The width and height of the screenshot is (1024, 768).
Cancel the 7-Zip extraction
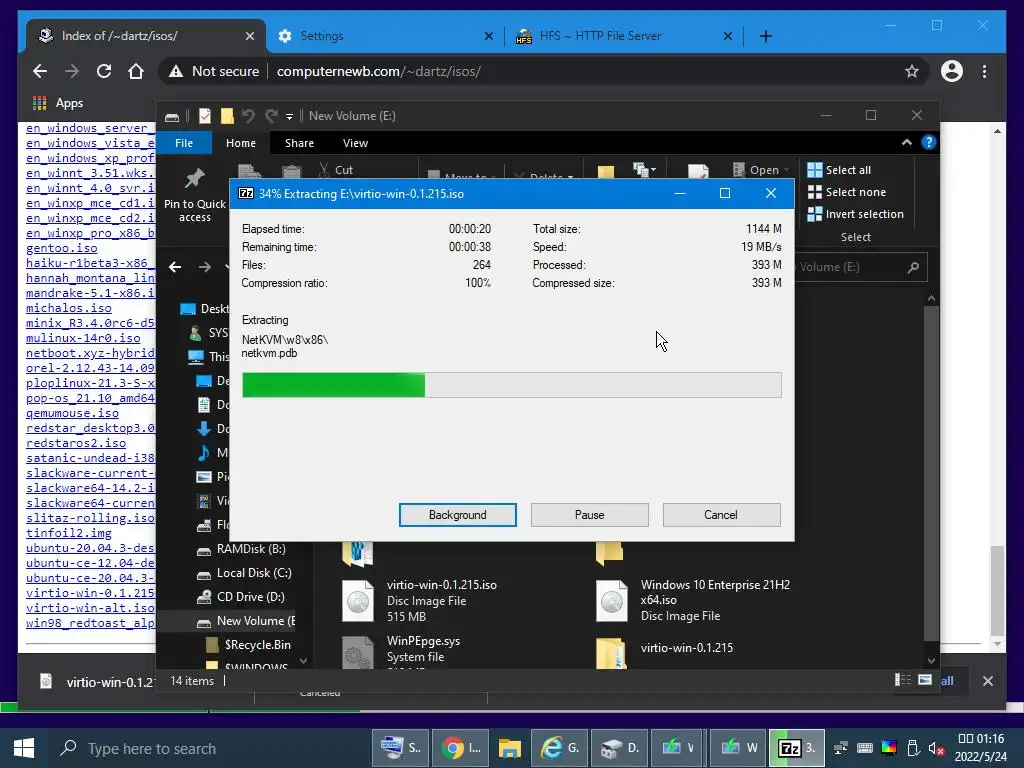coord(721,515)
